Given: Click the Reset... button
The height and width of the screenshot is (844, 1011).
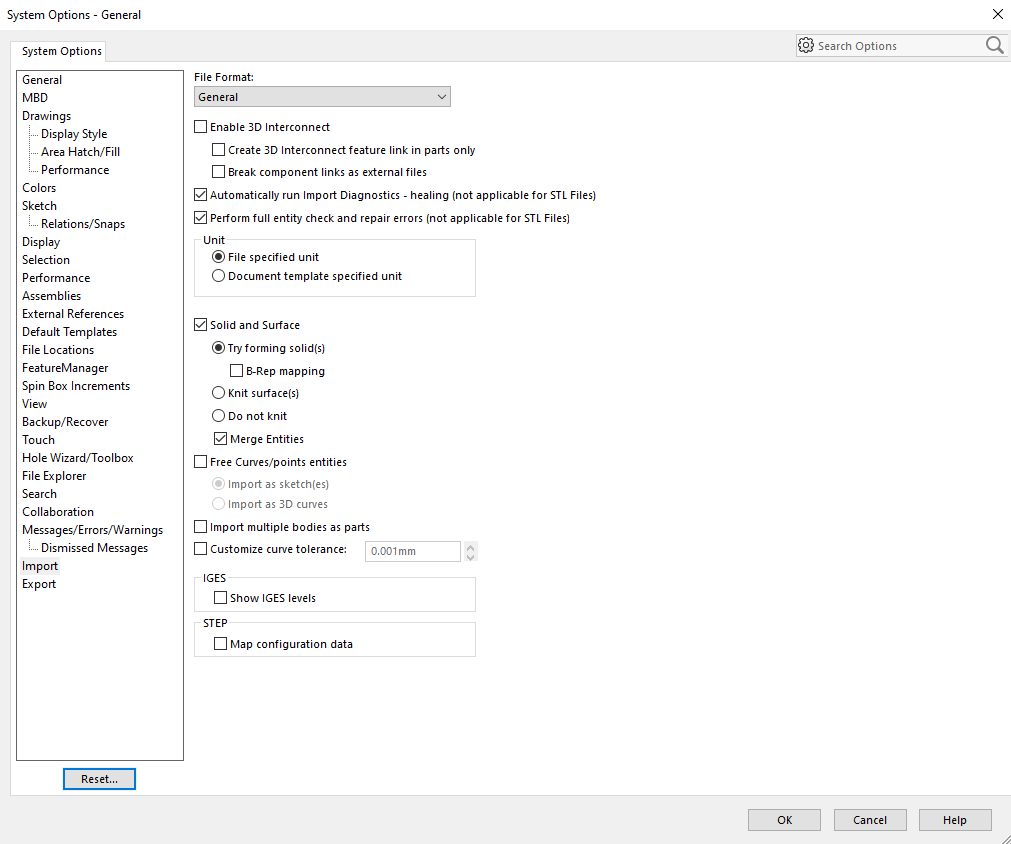Looking at the screenshot, I should coord(99,779).
